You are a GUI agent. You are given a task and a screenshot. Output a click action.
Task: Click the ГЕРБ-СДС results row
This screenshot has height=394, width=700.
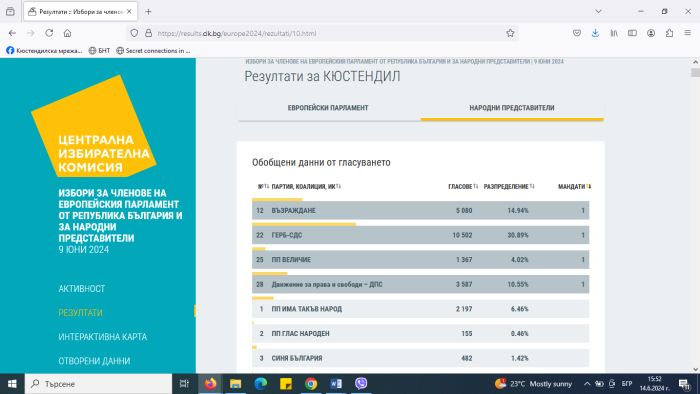421,235
